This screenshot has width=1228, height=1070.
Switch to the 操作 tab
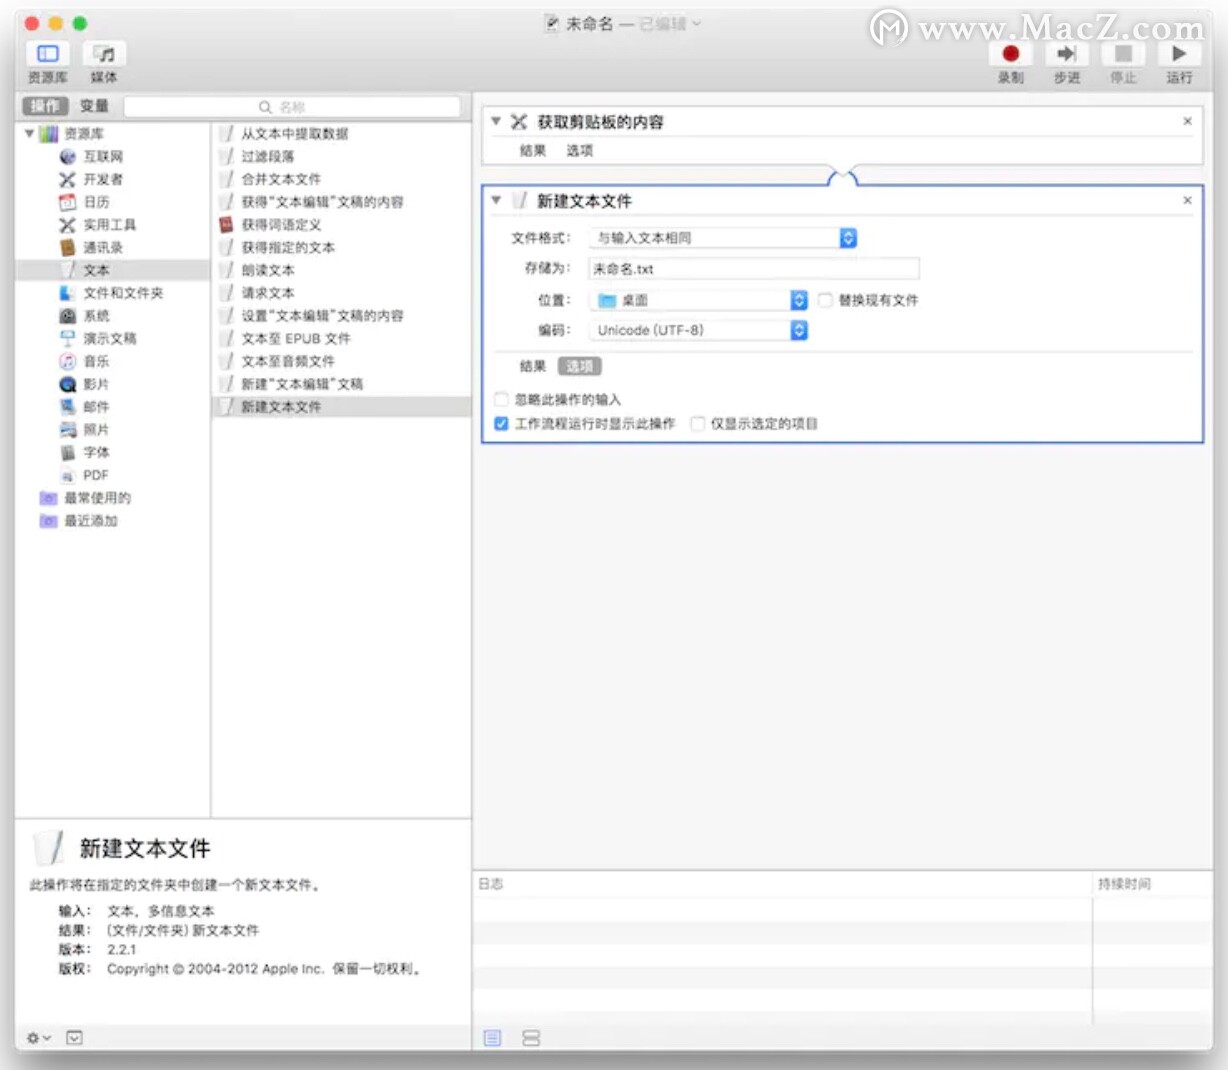pyautogui.click(x=45, y=106)
